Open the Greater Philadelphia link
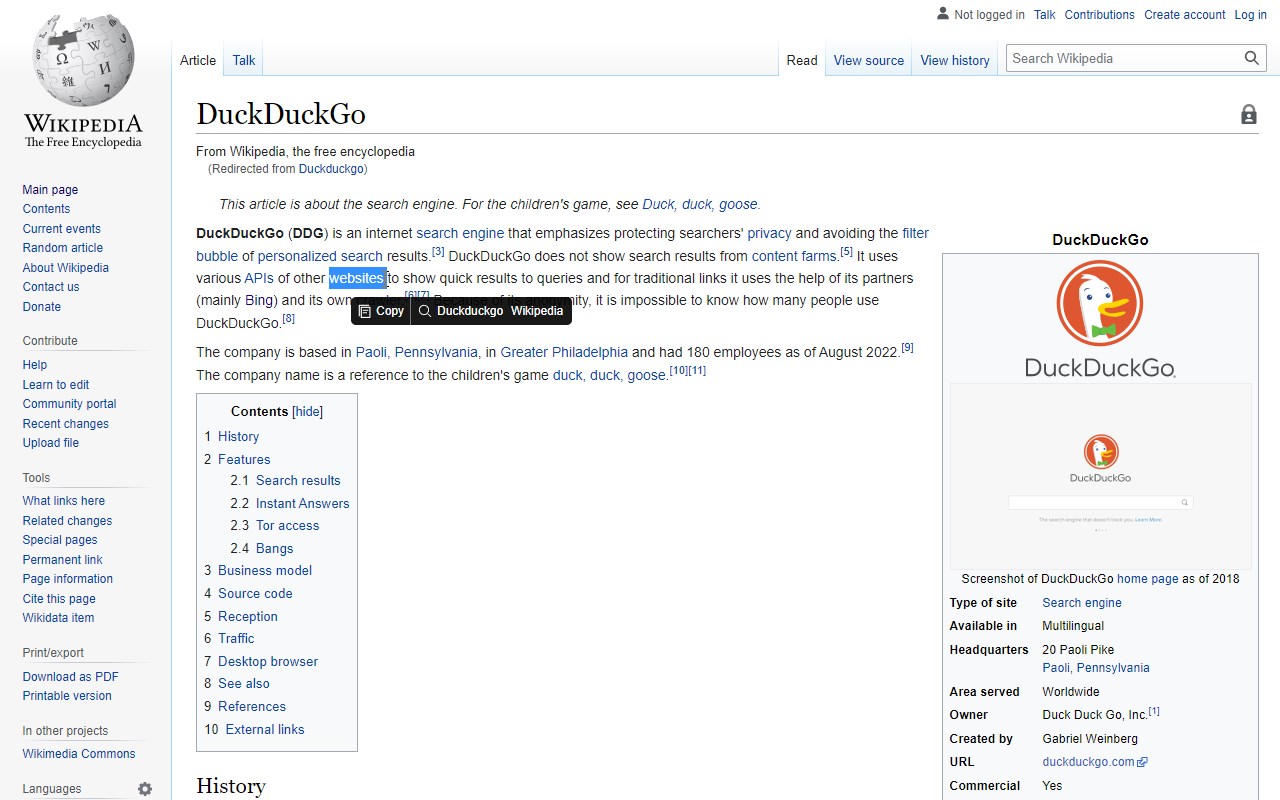The image size is (1280, 800). click(564, 352)
